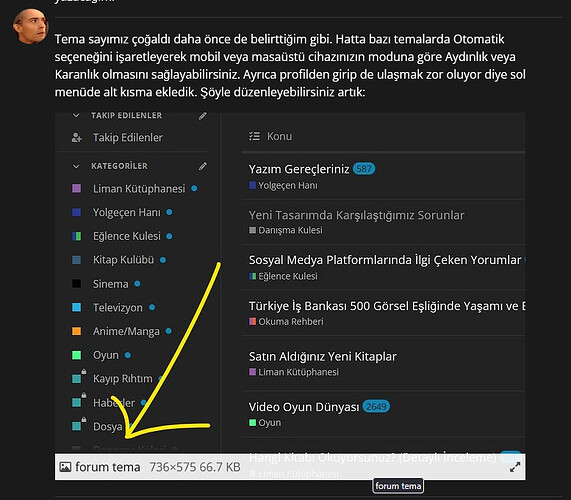Open Sinema category in sidebar
The width and height of the screenshot is (571, 500).
(x=110, y=284)
